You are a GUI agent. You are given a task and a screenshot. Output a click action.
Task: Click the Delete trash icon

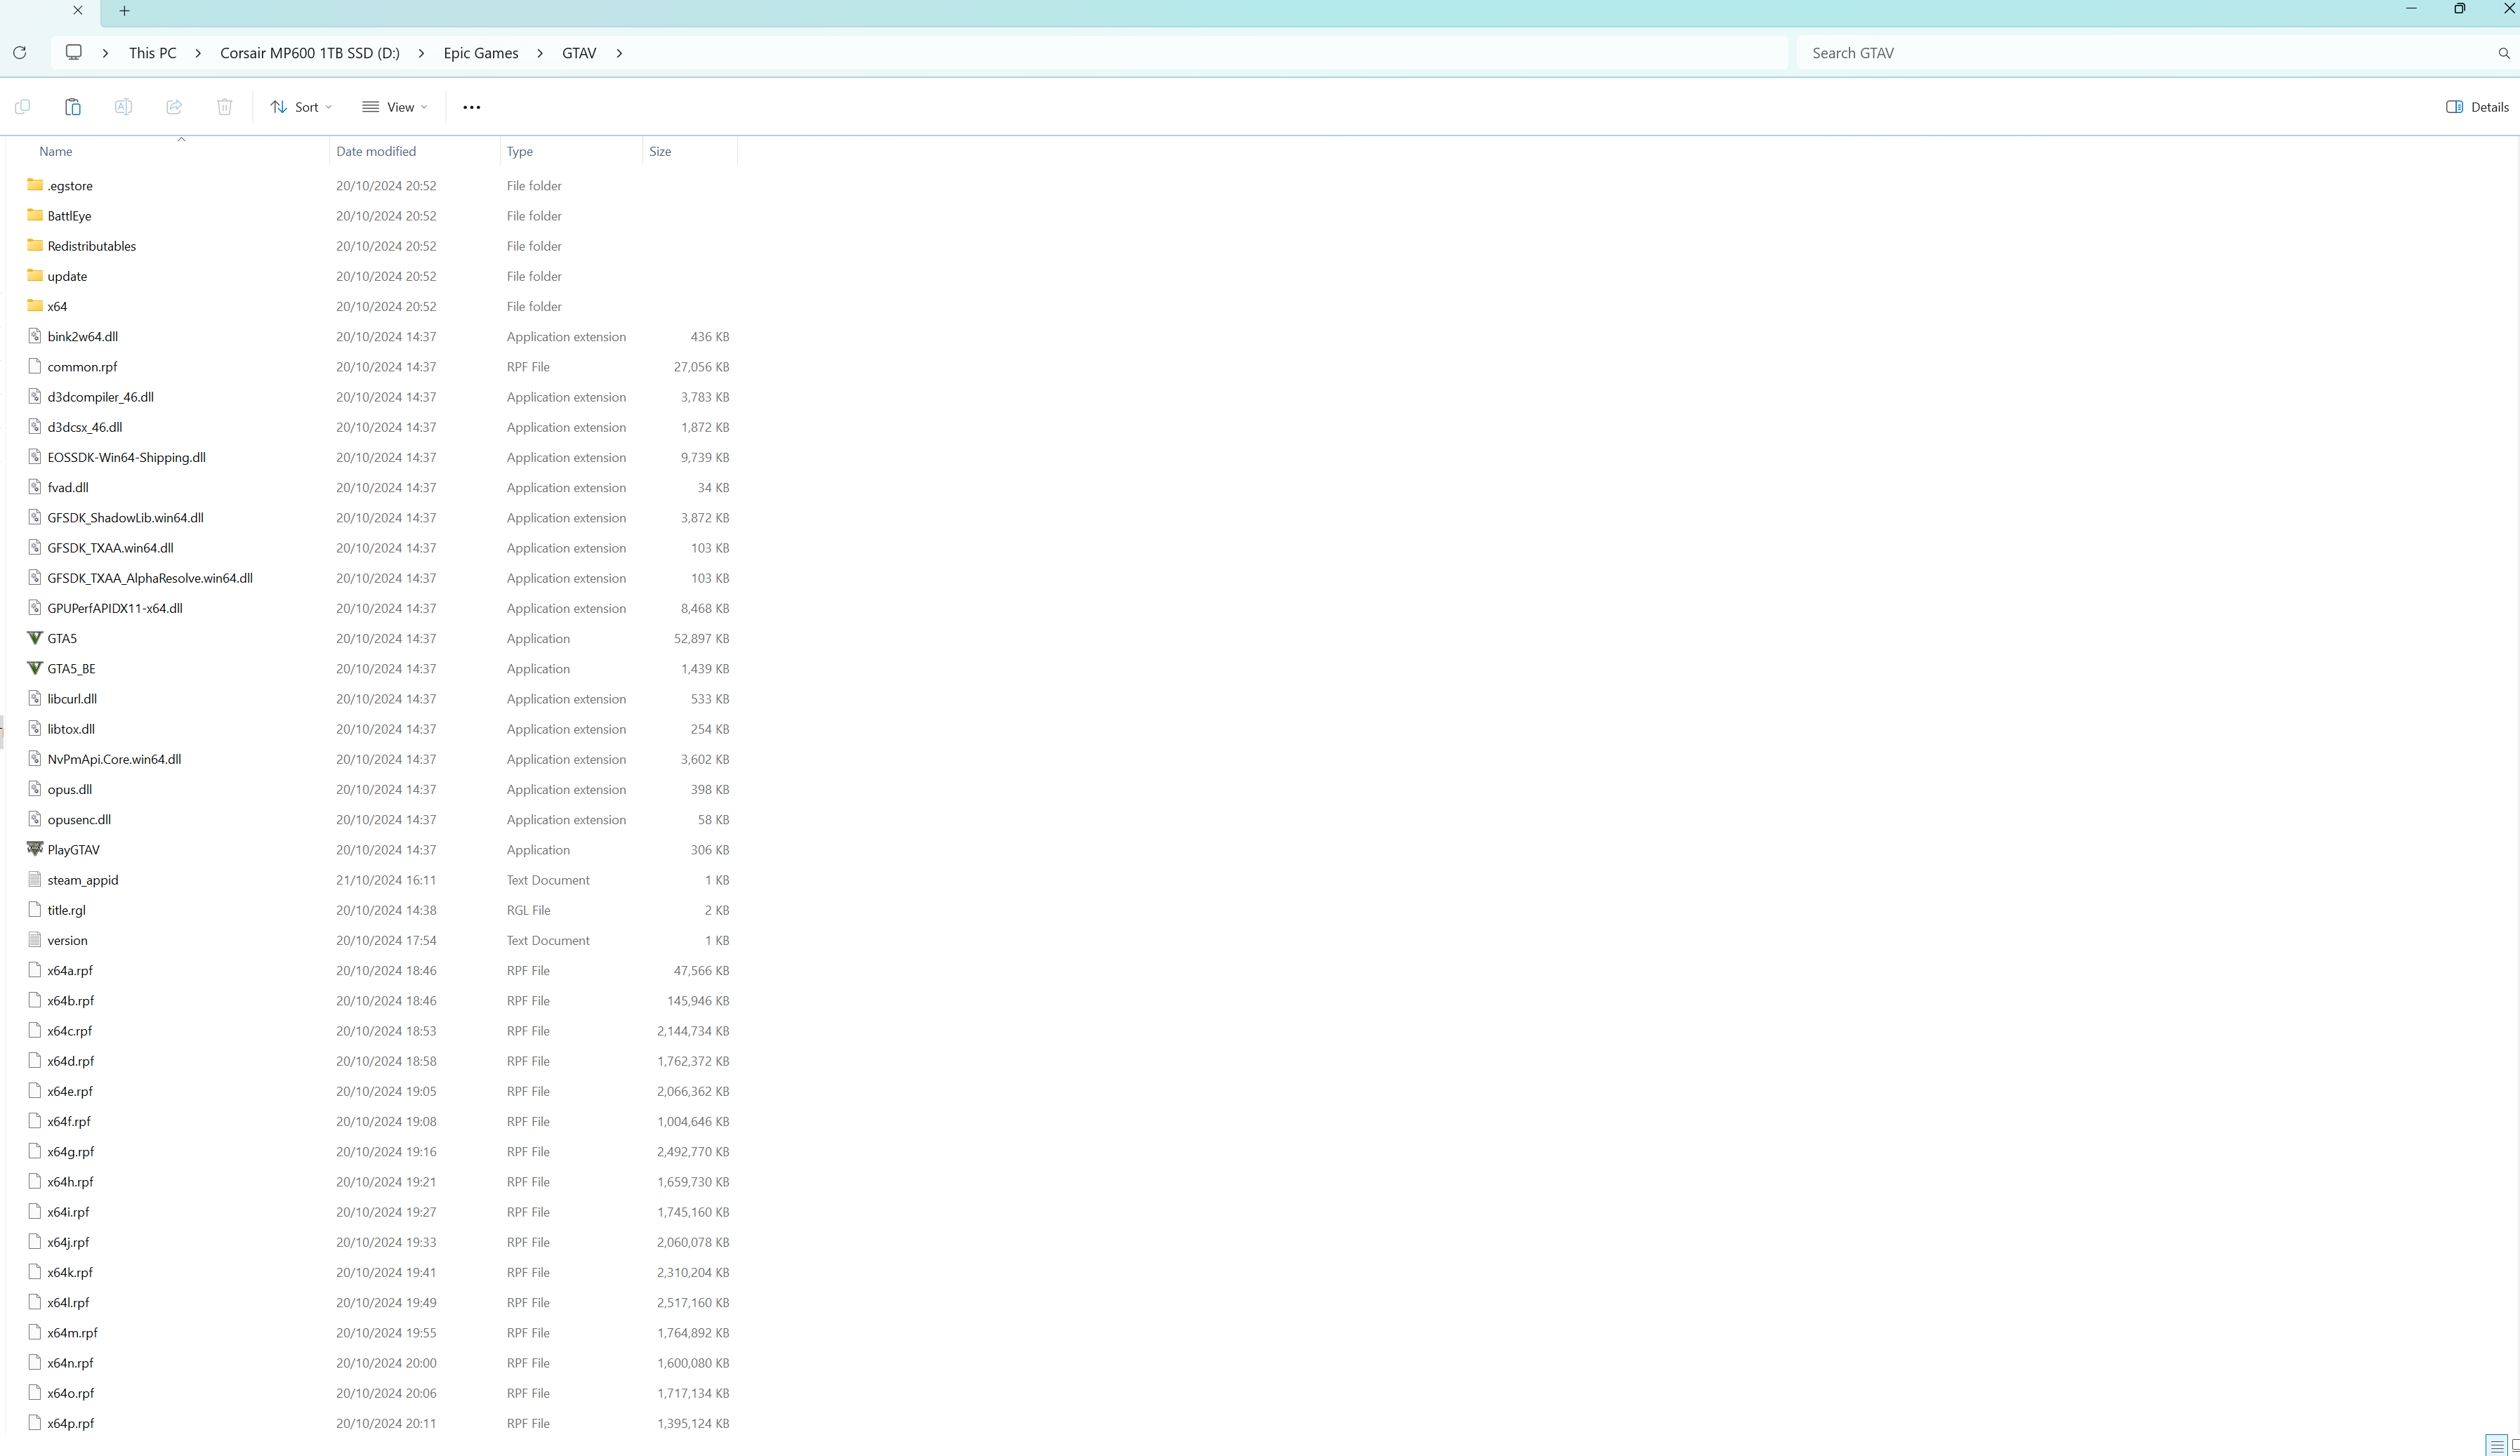(x=224, y=107)
